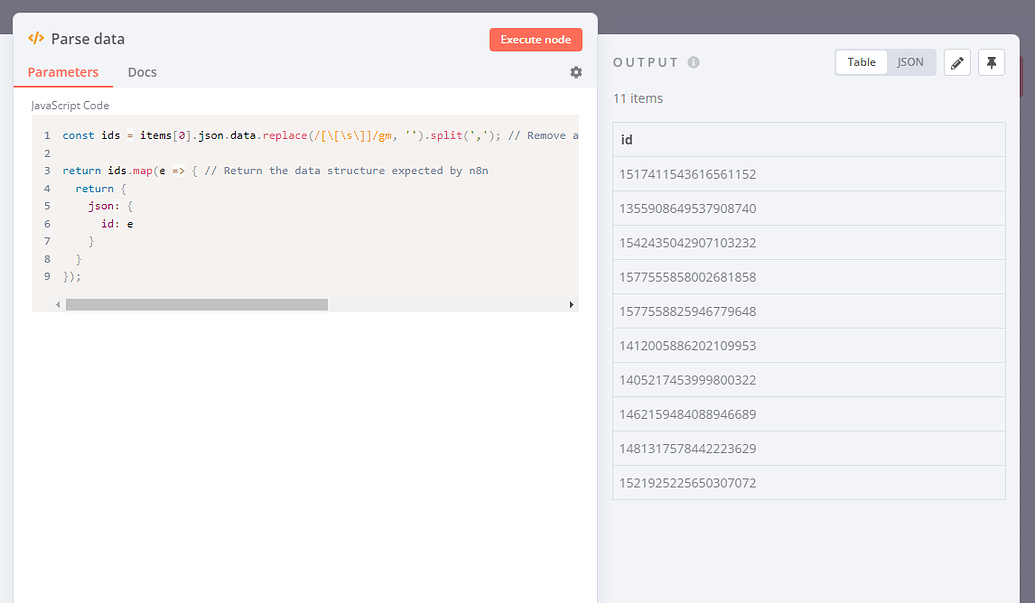Viewport: 1035px width, 603px height.
Task: Click the horizontal scrollbar below the code
Action: 195,303
